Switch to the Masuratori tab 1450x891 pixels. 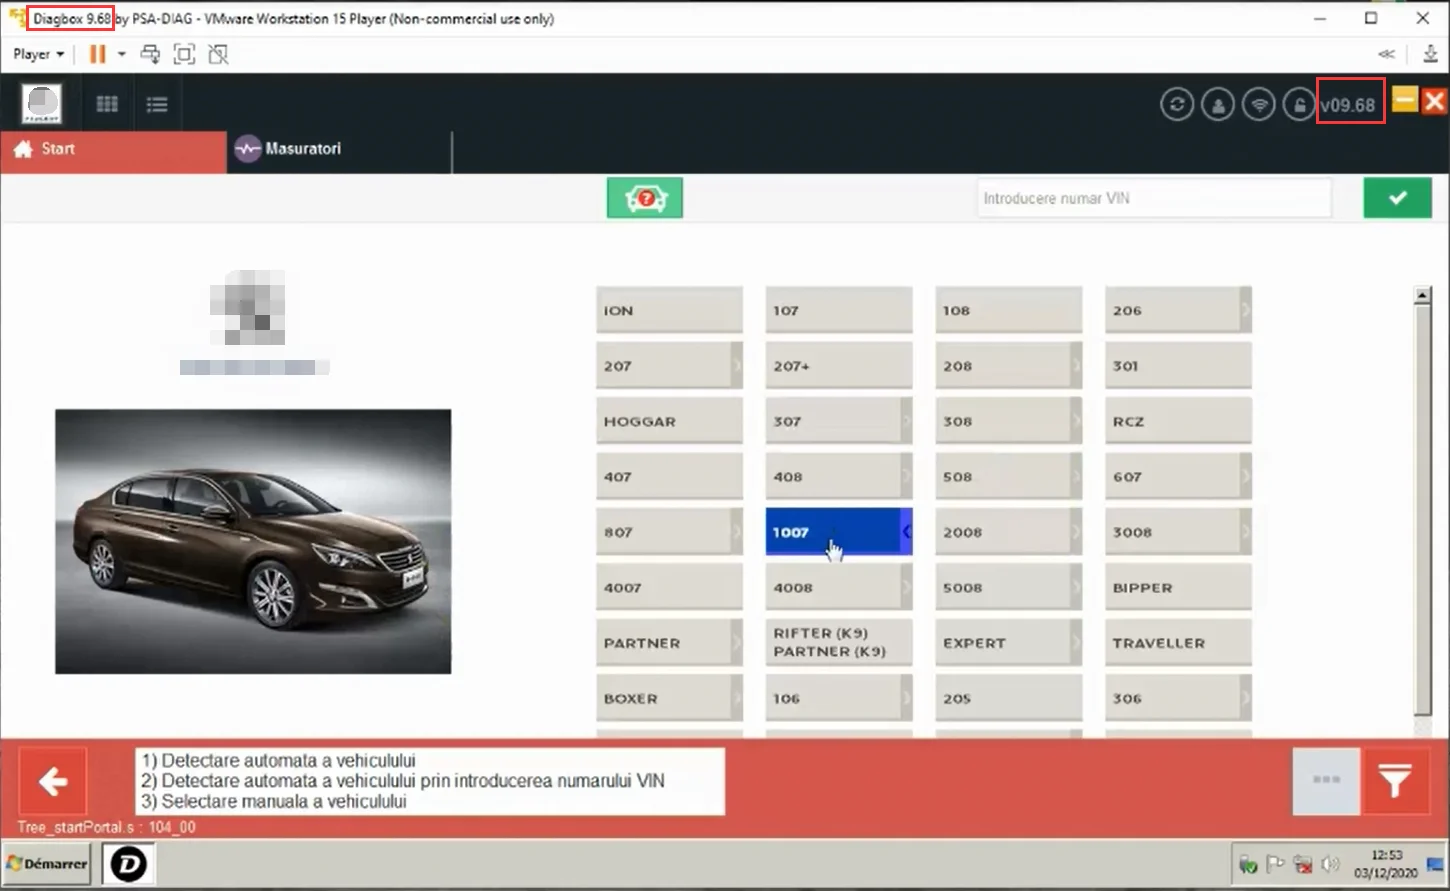tap(288, 148)
